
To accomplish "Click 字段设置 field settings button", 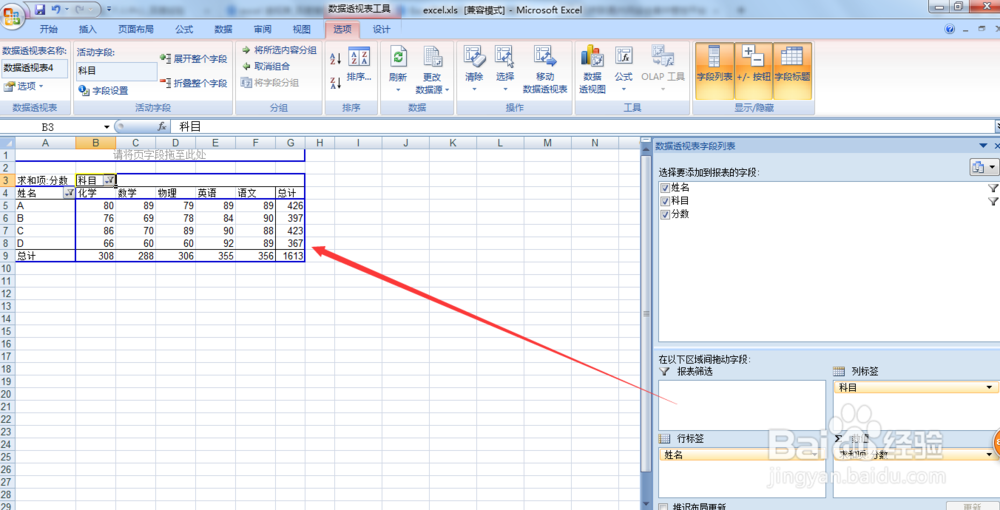I will [x=103, y=91].
